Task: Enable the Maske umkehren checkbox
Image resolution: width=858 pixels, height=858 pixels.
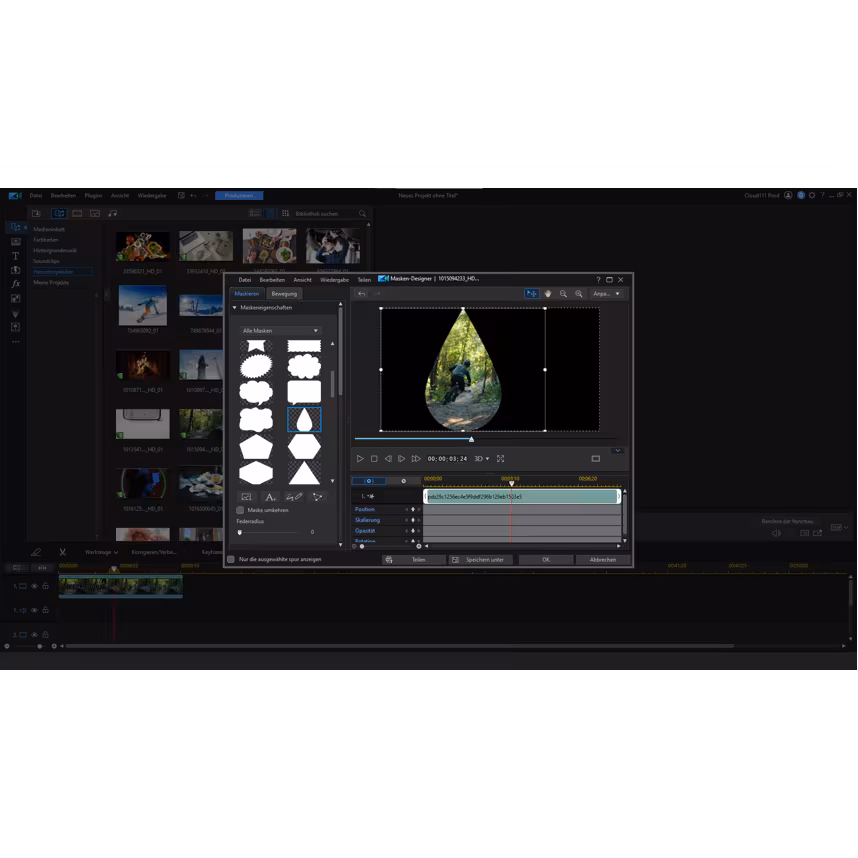Action: (240, 510)
